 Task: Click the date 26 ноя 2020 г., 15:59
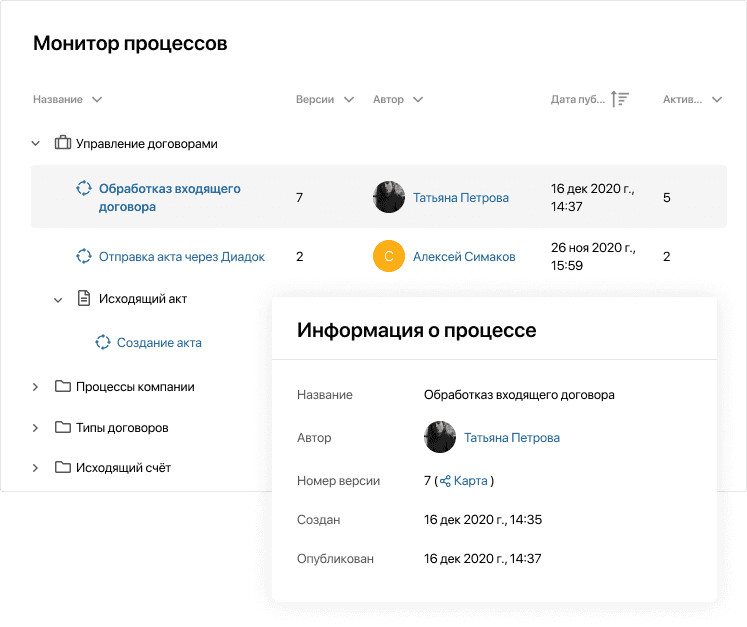tap(593, 256)
